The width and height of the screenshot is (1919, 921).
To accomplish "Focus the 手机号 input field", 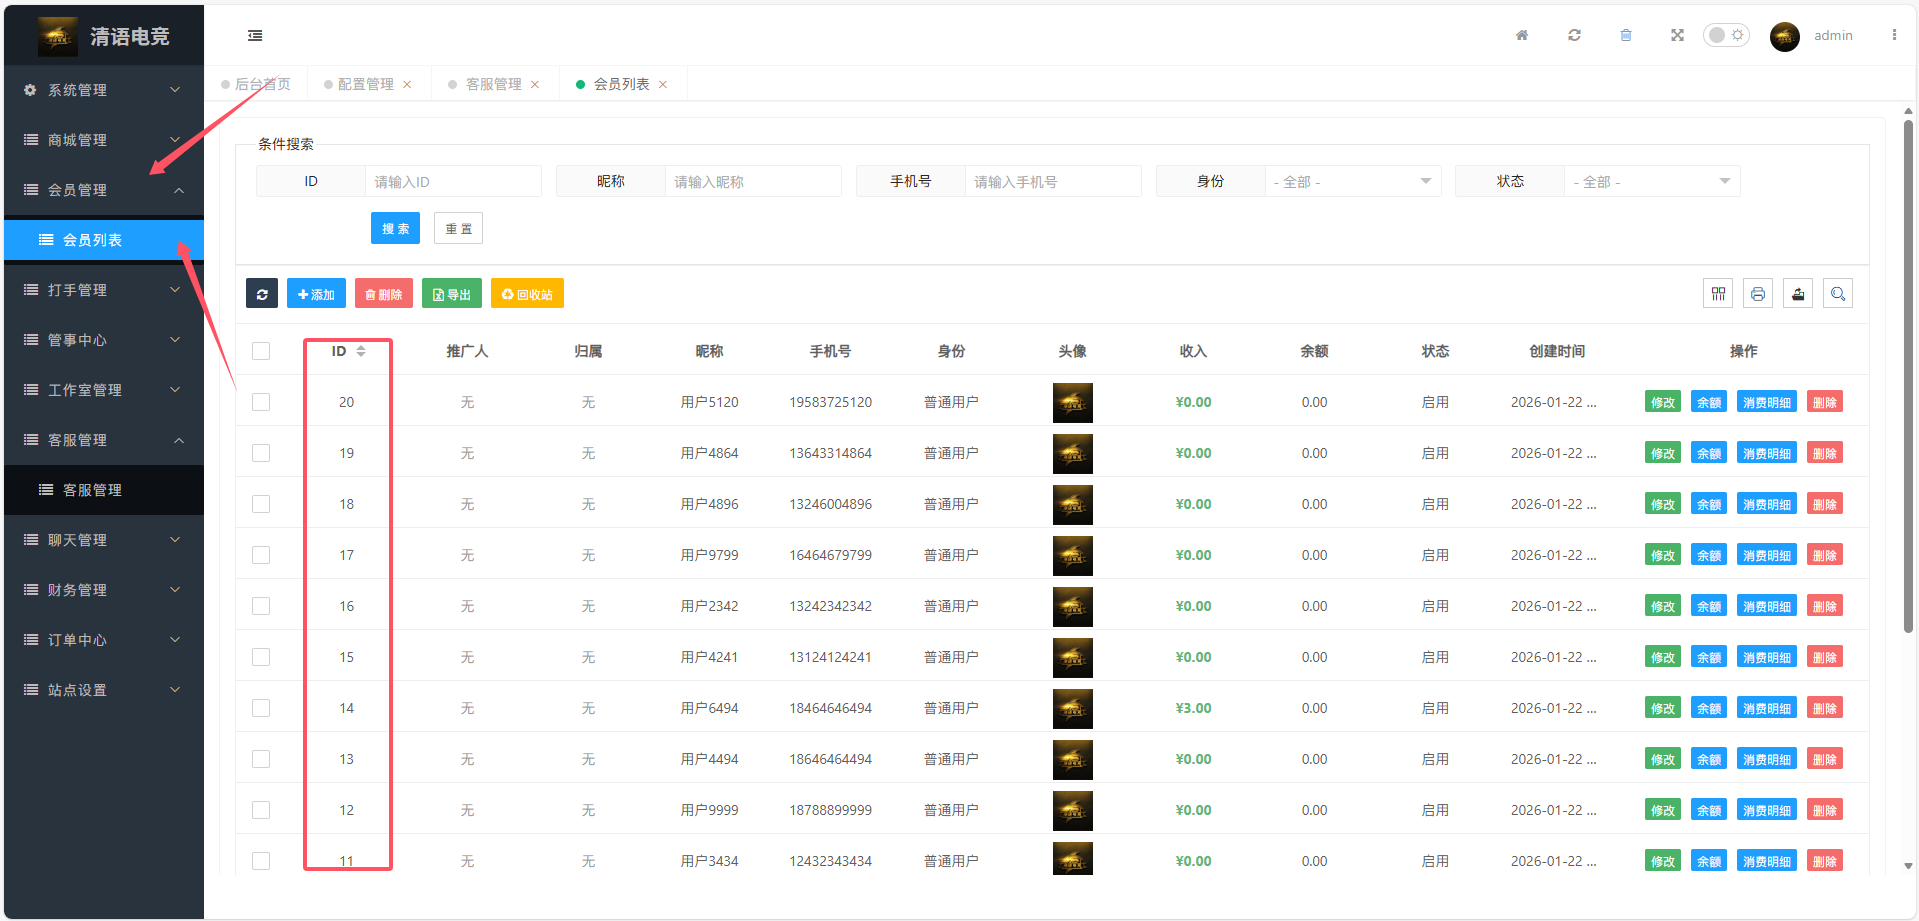I will point(1052,181).
